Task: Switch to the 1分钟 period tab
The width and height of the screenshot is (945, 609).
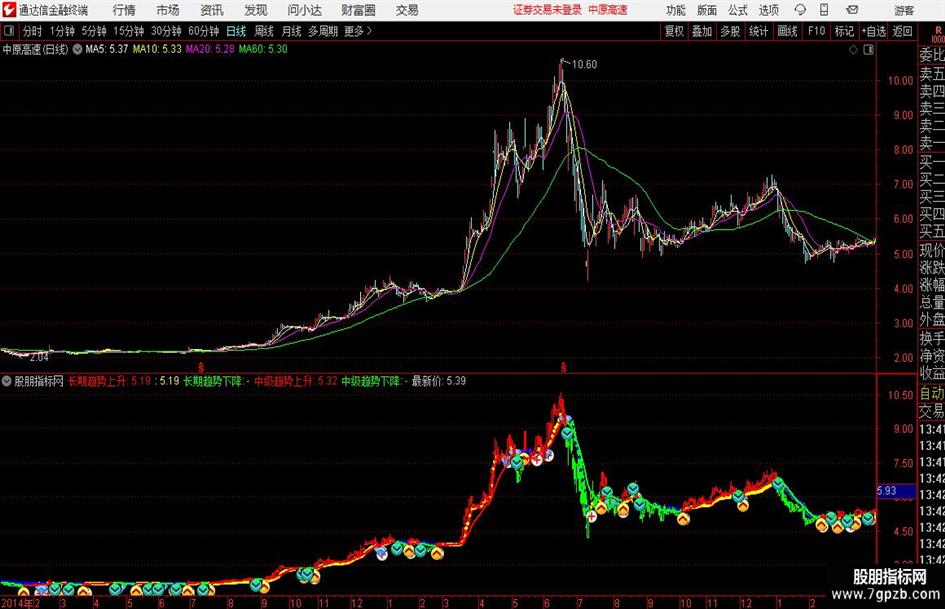Action: coord(61,31)
